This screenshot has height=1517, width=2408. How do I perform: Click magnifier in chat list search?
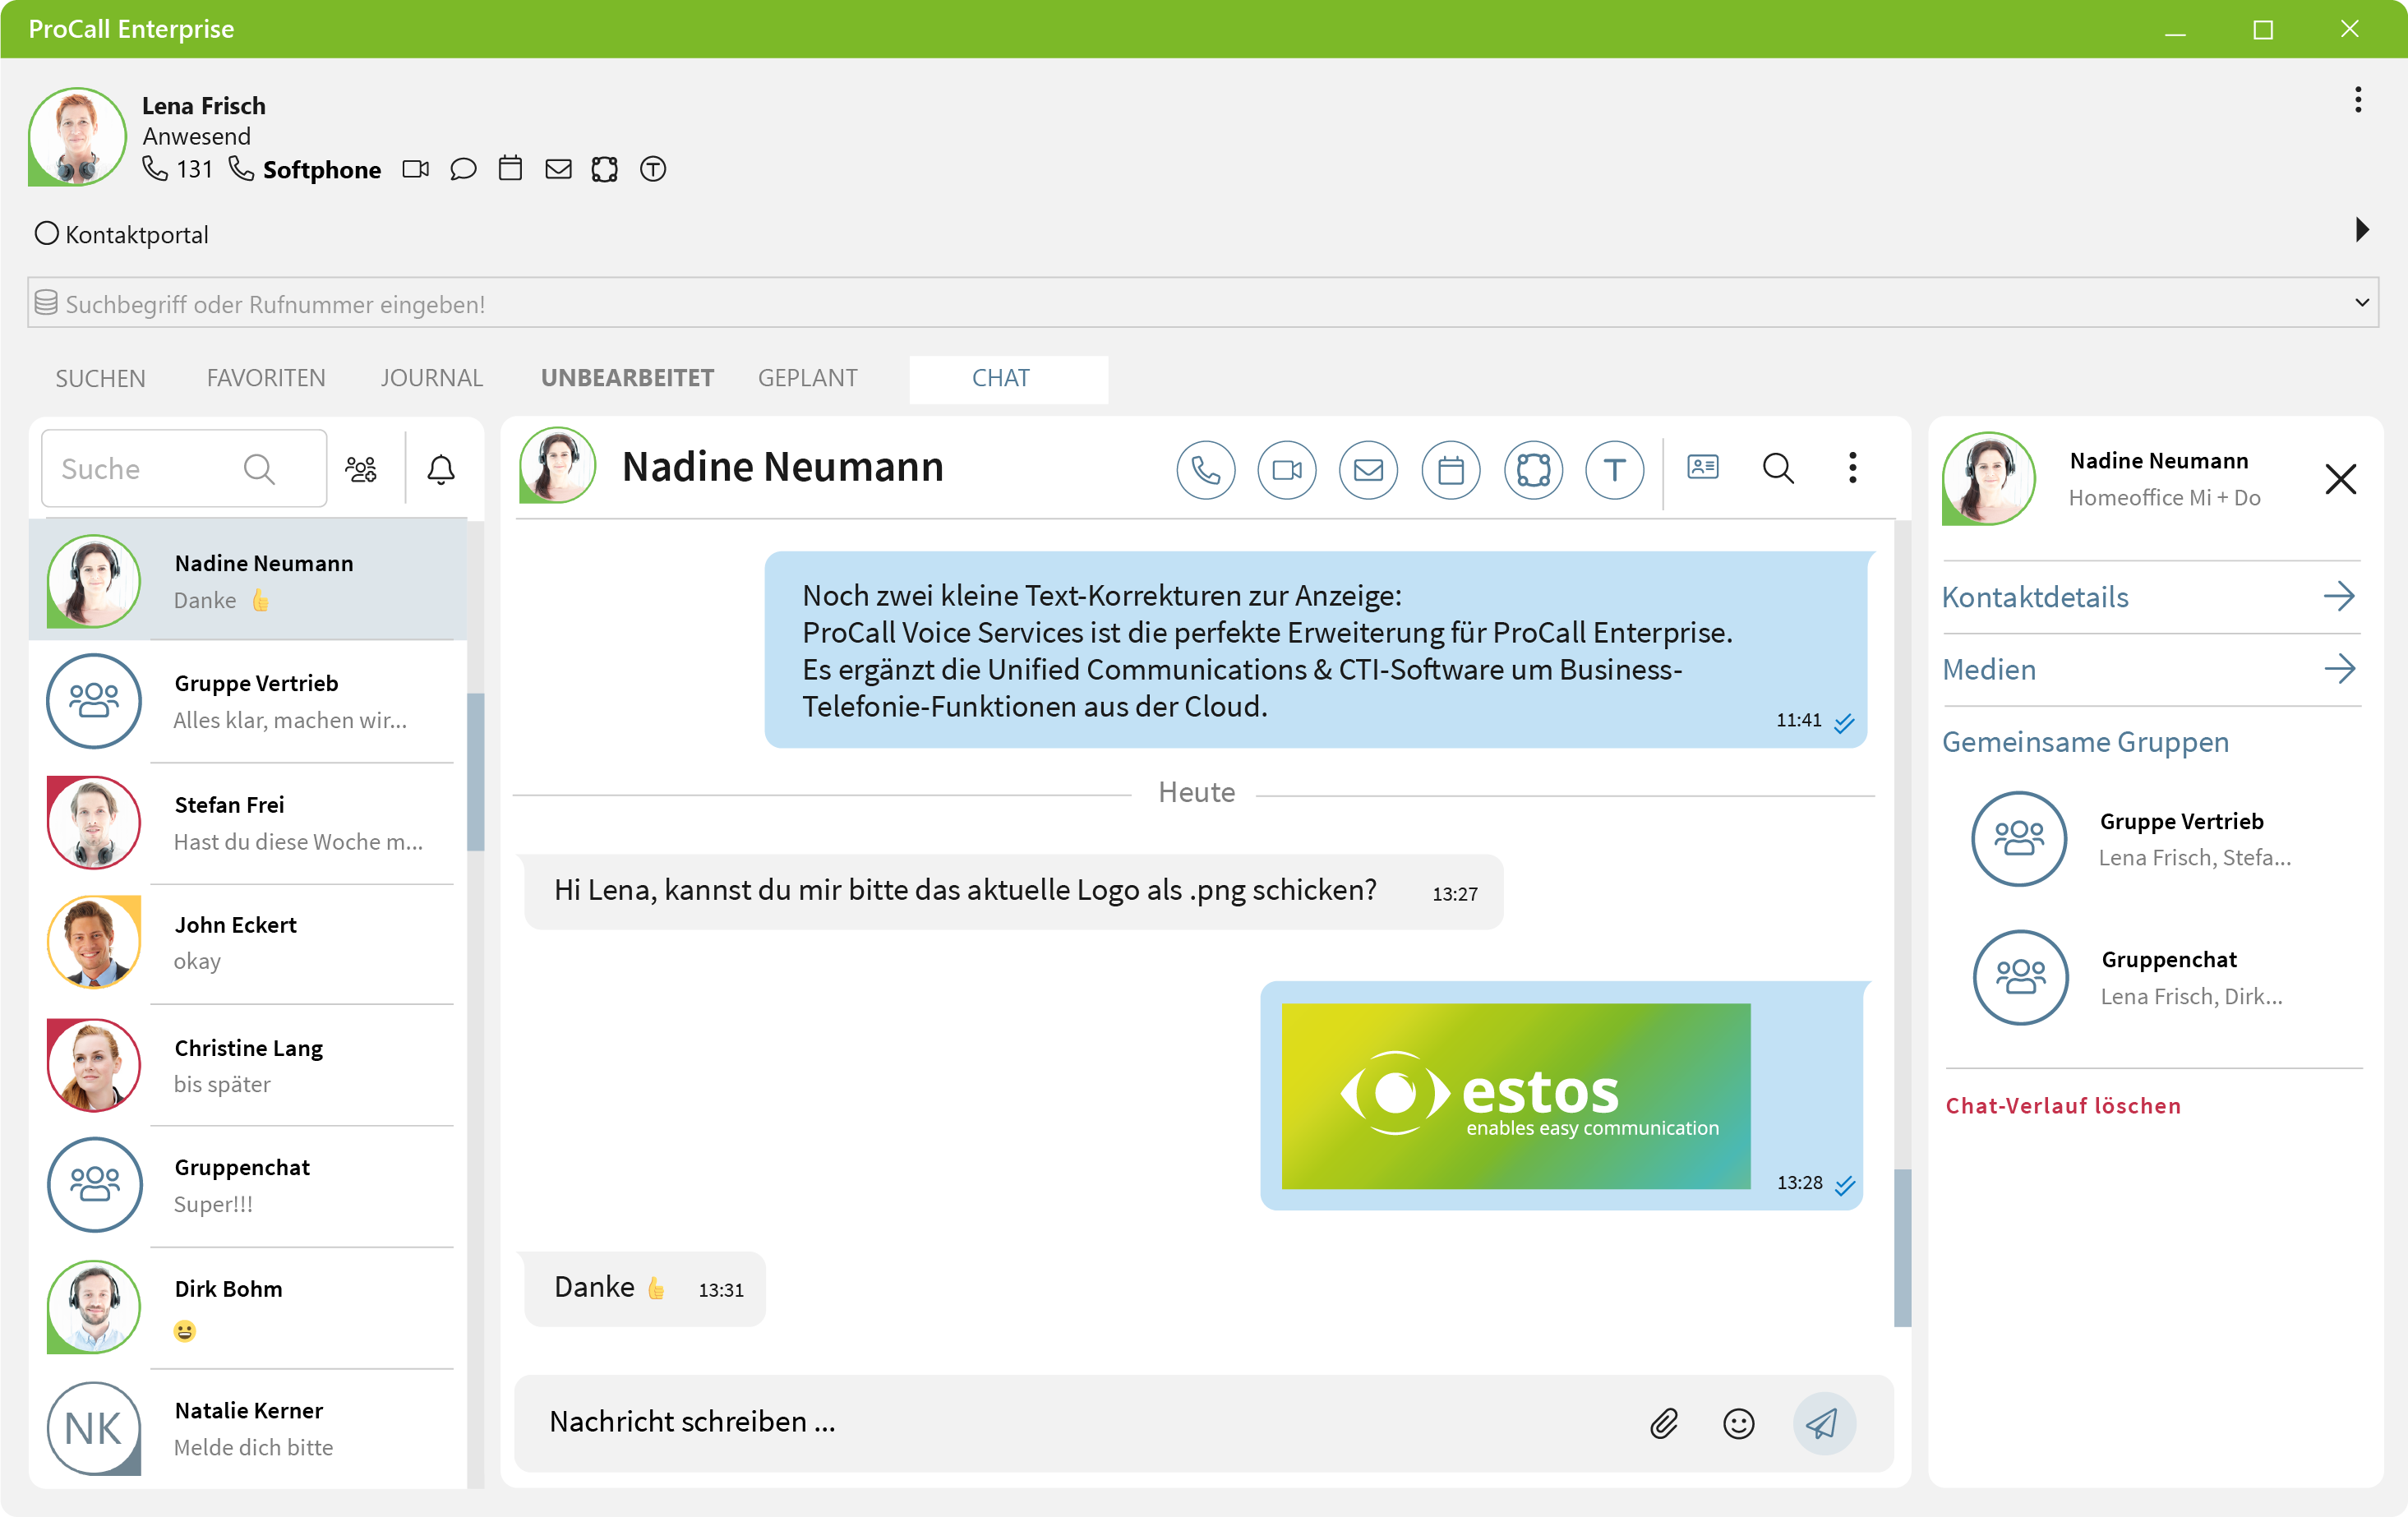click(259, 468)
